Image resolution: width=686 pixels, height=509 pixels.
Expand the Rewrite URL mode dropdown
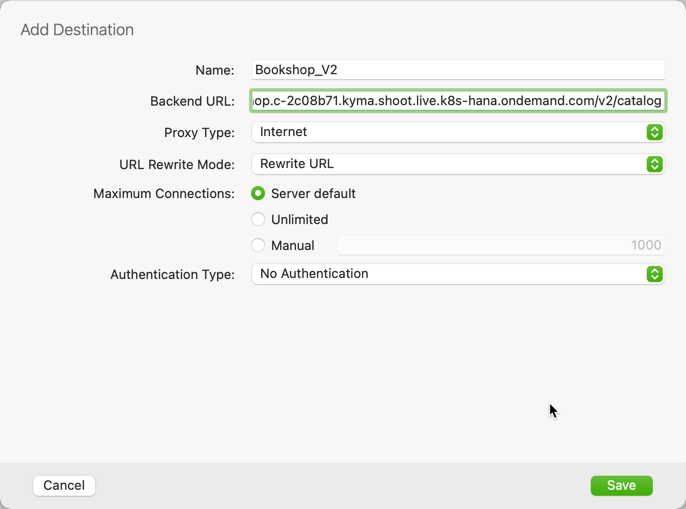click(450, 164)
